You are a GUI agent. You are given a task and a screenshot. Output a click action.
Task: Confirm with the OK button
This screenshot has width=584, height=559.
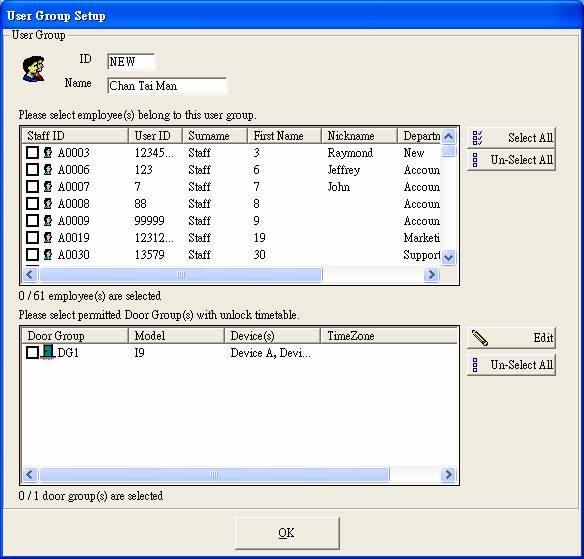[x=287, y=533]
